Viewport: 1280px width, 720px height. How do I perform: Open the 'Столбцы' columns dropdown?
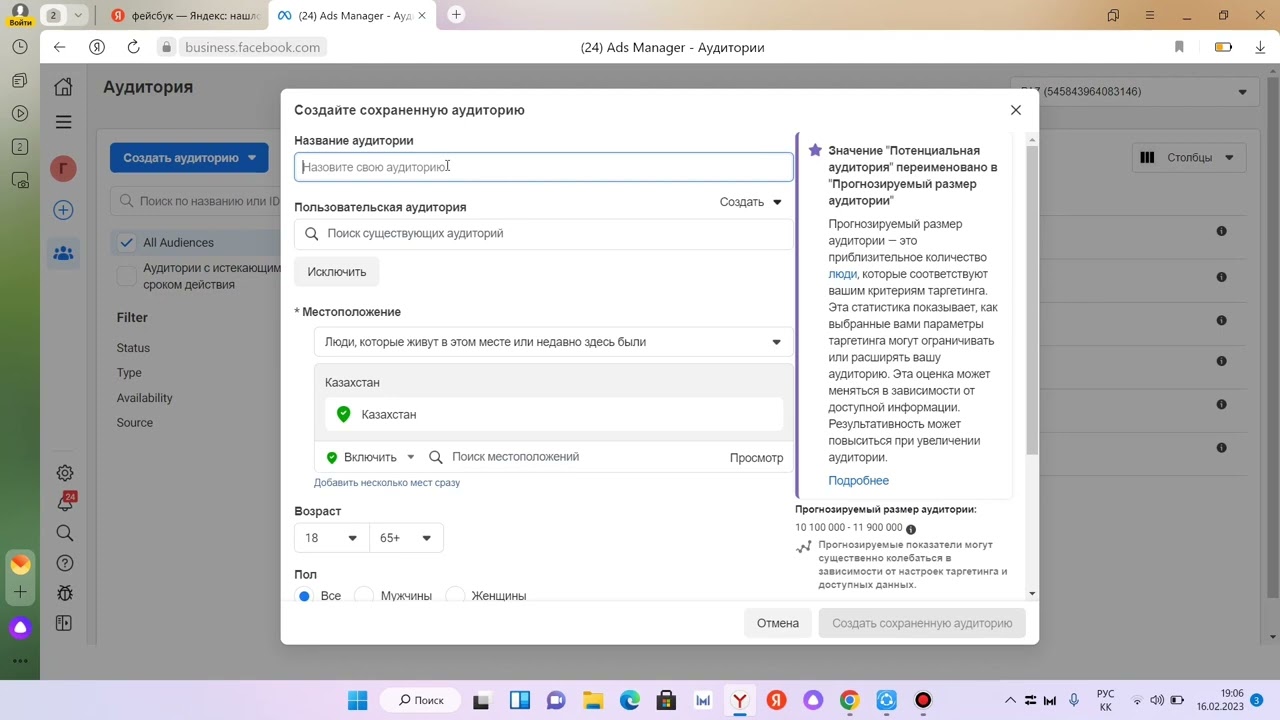click(1188, 157)
